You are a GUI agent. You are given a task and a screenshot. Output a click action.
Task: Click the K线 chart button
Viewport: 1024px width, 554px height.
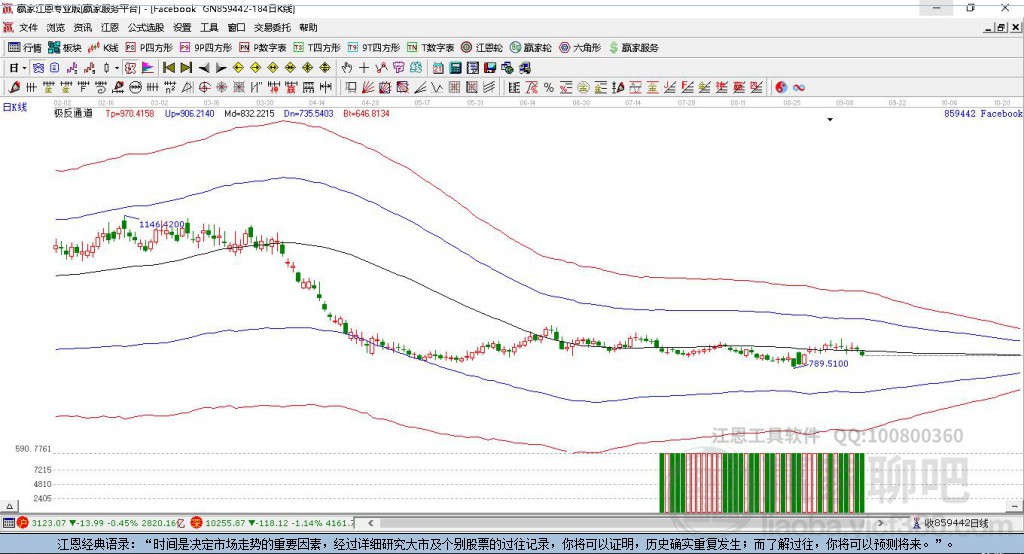pos(103,48)
